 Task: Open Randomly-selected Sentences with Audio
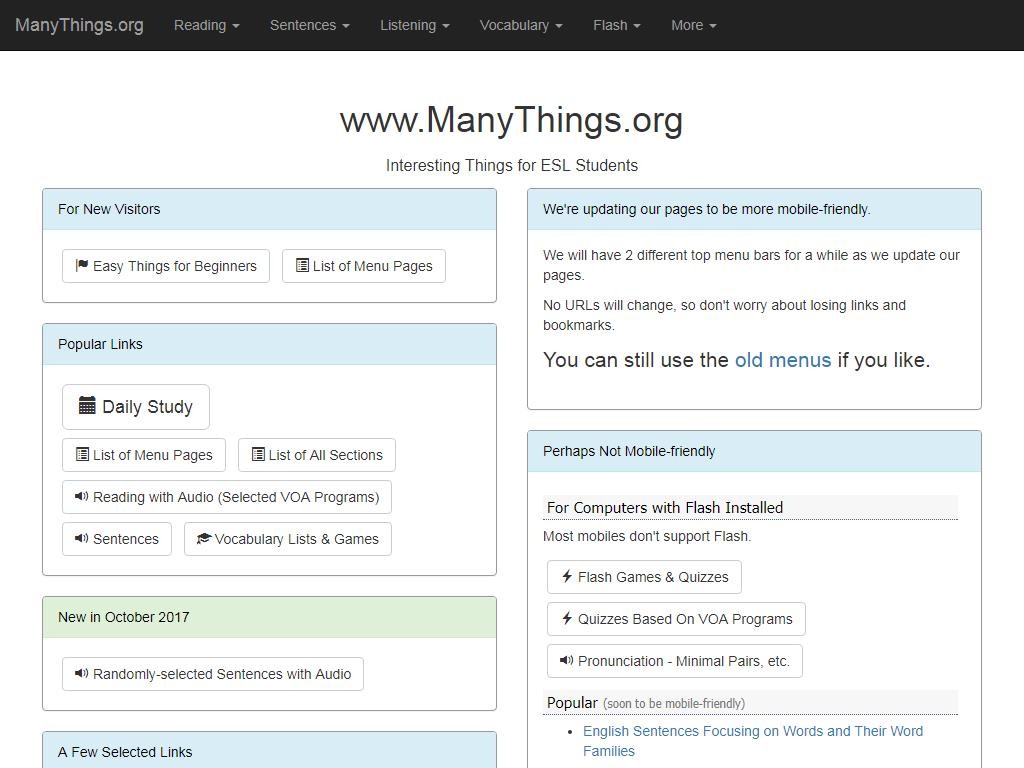pyautogui.click(x=213, y=674)
